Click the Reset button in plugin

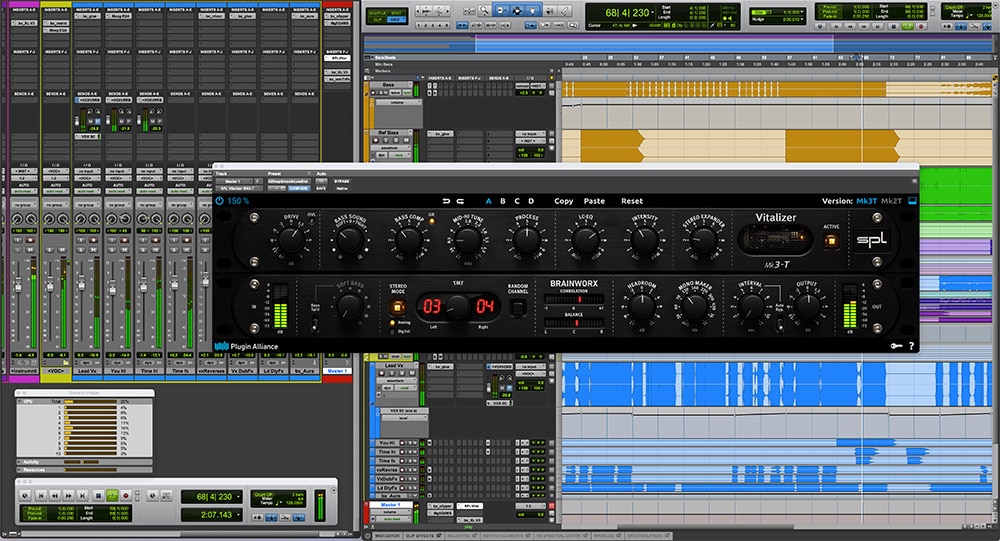click(632, 201)
